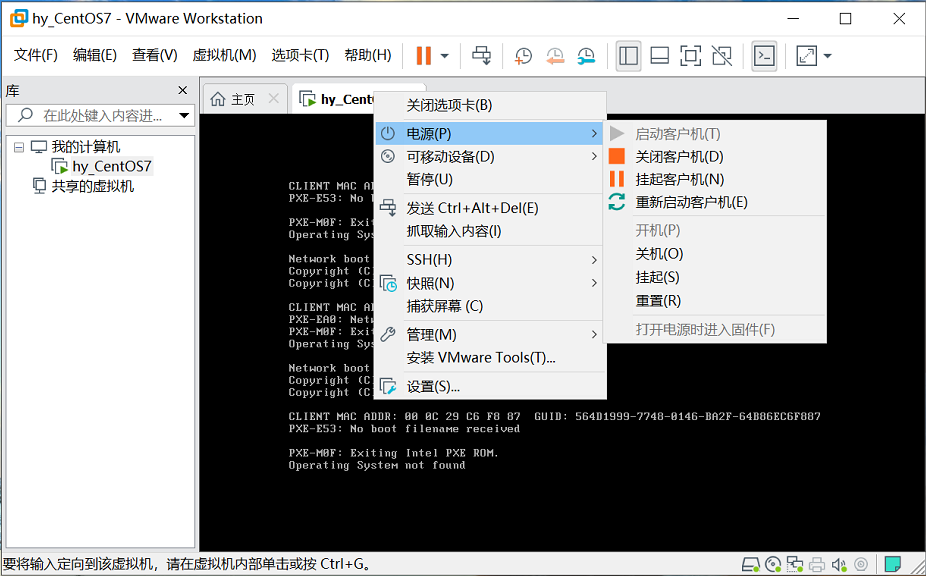926x576 pixels.
Task: Click the orange pause VM toolbar icon
Action: [423, 56]
